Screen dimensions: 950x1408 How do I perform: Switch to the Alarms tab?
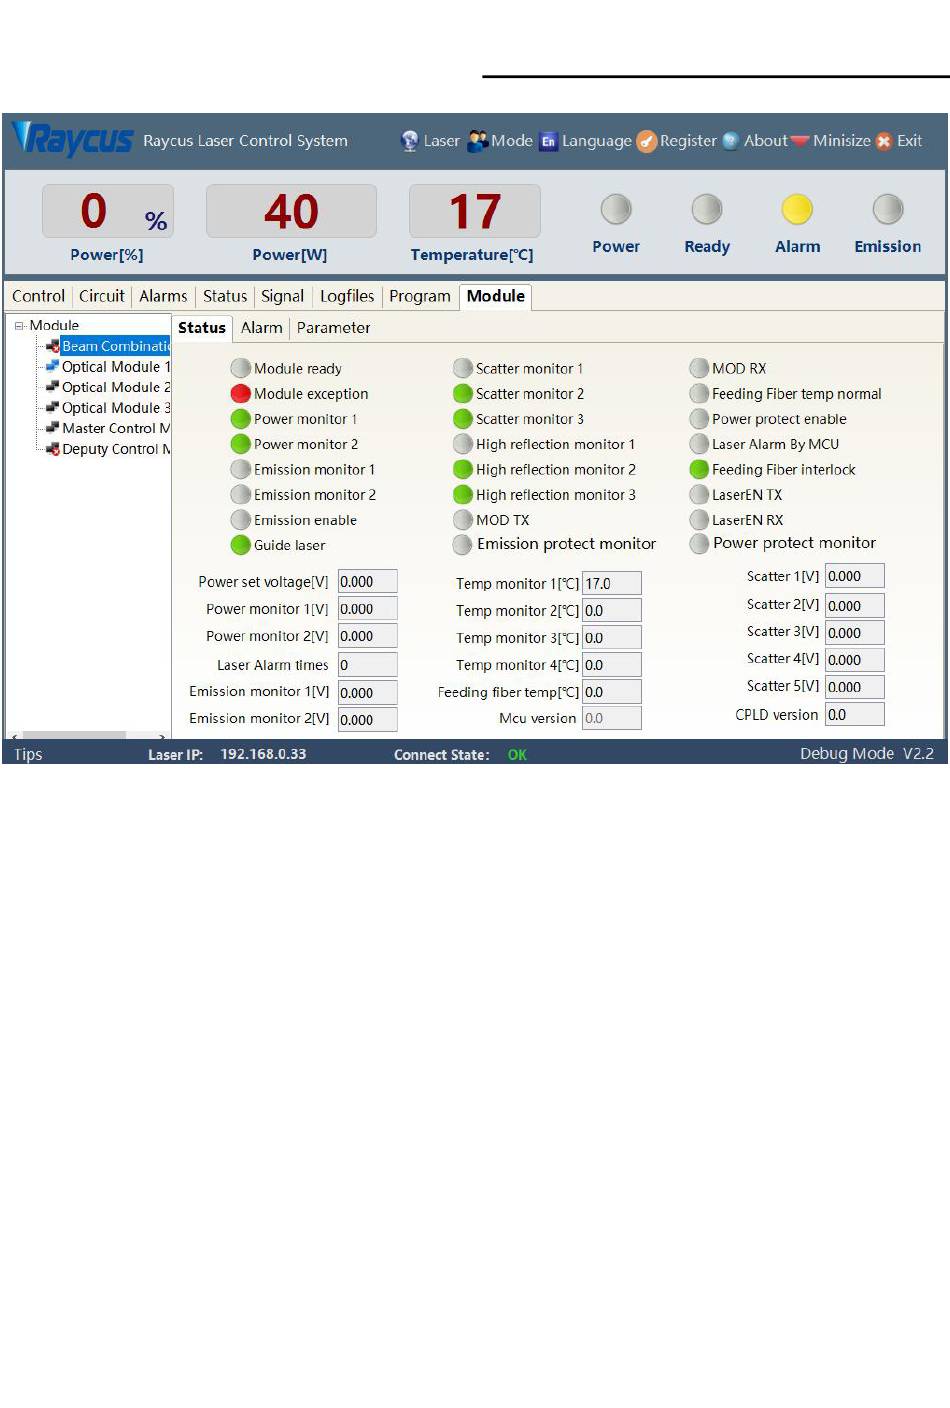[x=163, y=296]
